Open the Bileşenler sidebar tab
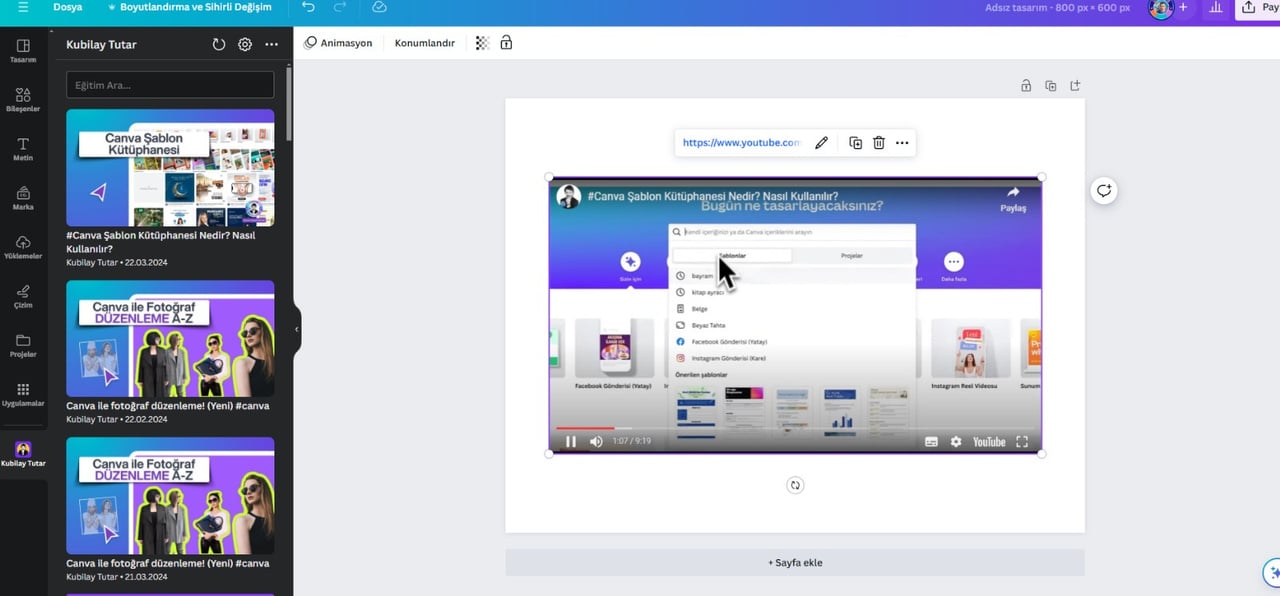Viewport: 1280px width, 596px height. coord(23,99)
